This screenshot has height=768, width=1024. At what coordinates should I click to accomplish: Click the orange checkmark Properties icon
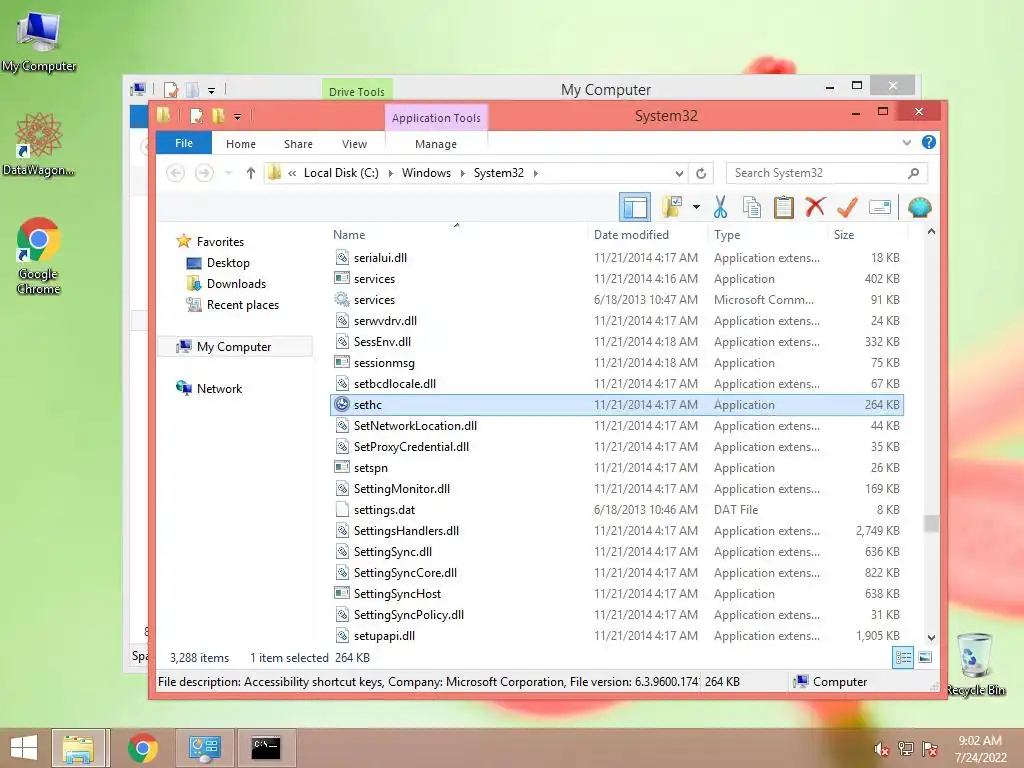click(847, 207)
